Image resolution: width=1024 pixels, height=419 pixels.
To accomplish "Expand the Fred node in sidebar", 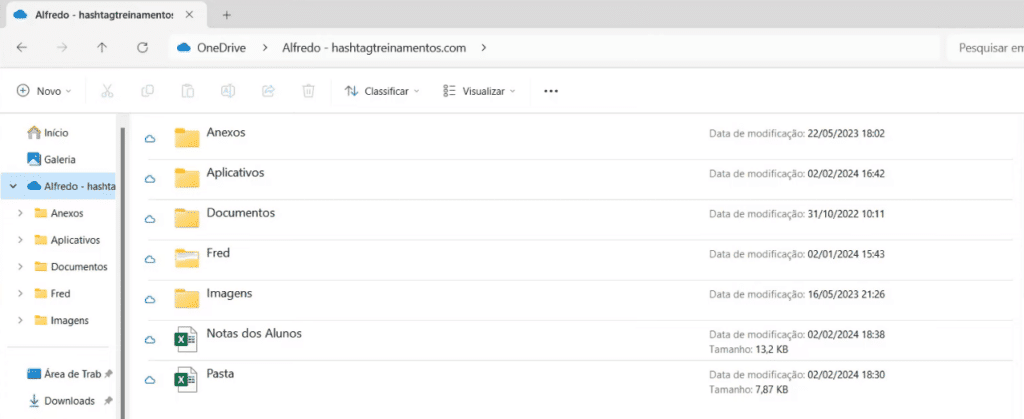I will click(x=20, y=294).
